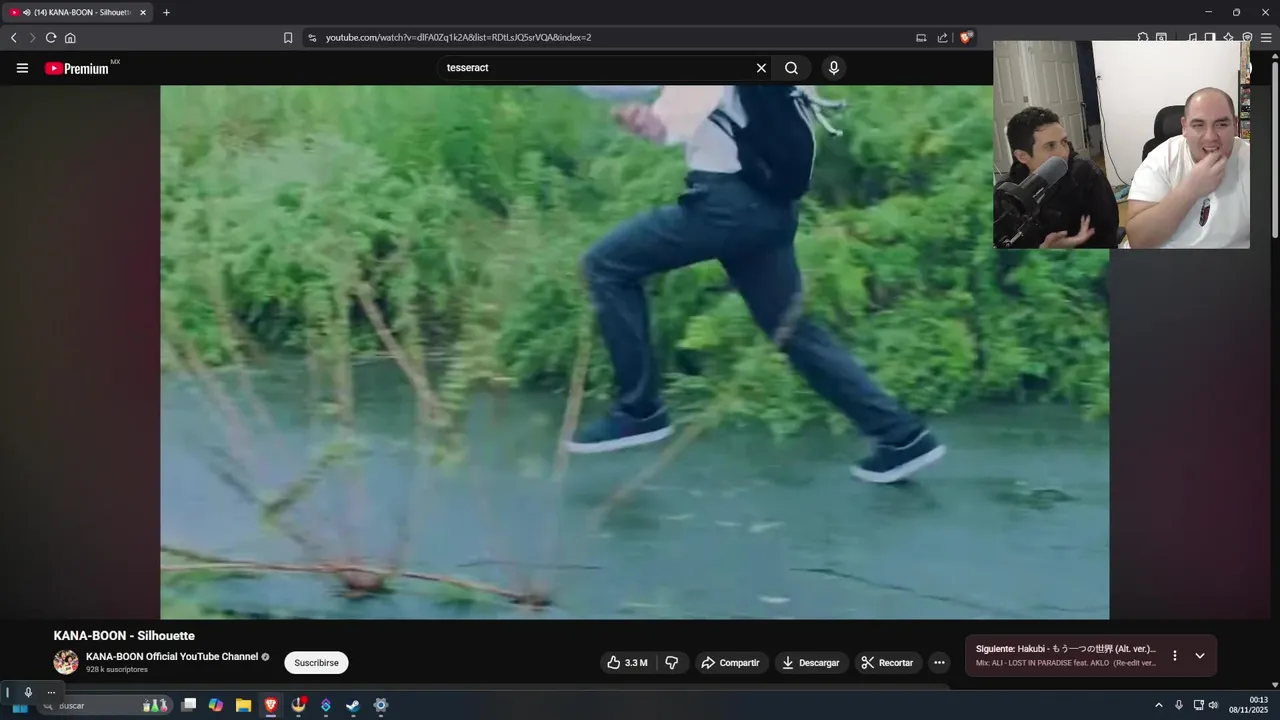This screenshot has width=1280, height=720.
Task: Click the video player frame
Action: (634, 352)
